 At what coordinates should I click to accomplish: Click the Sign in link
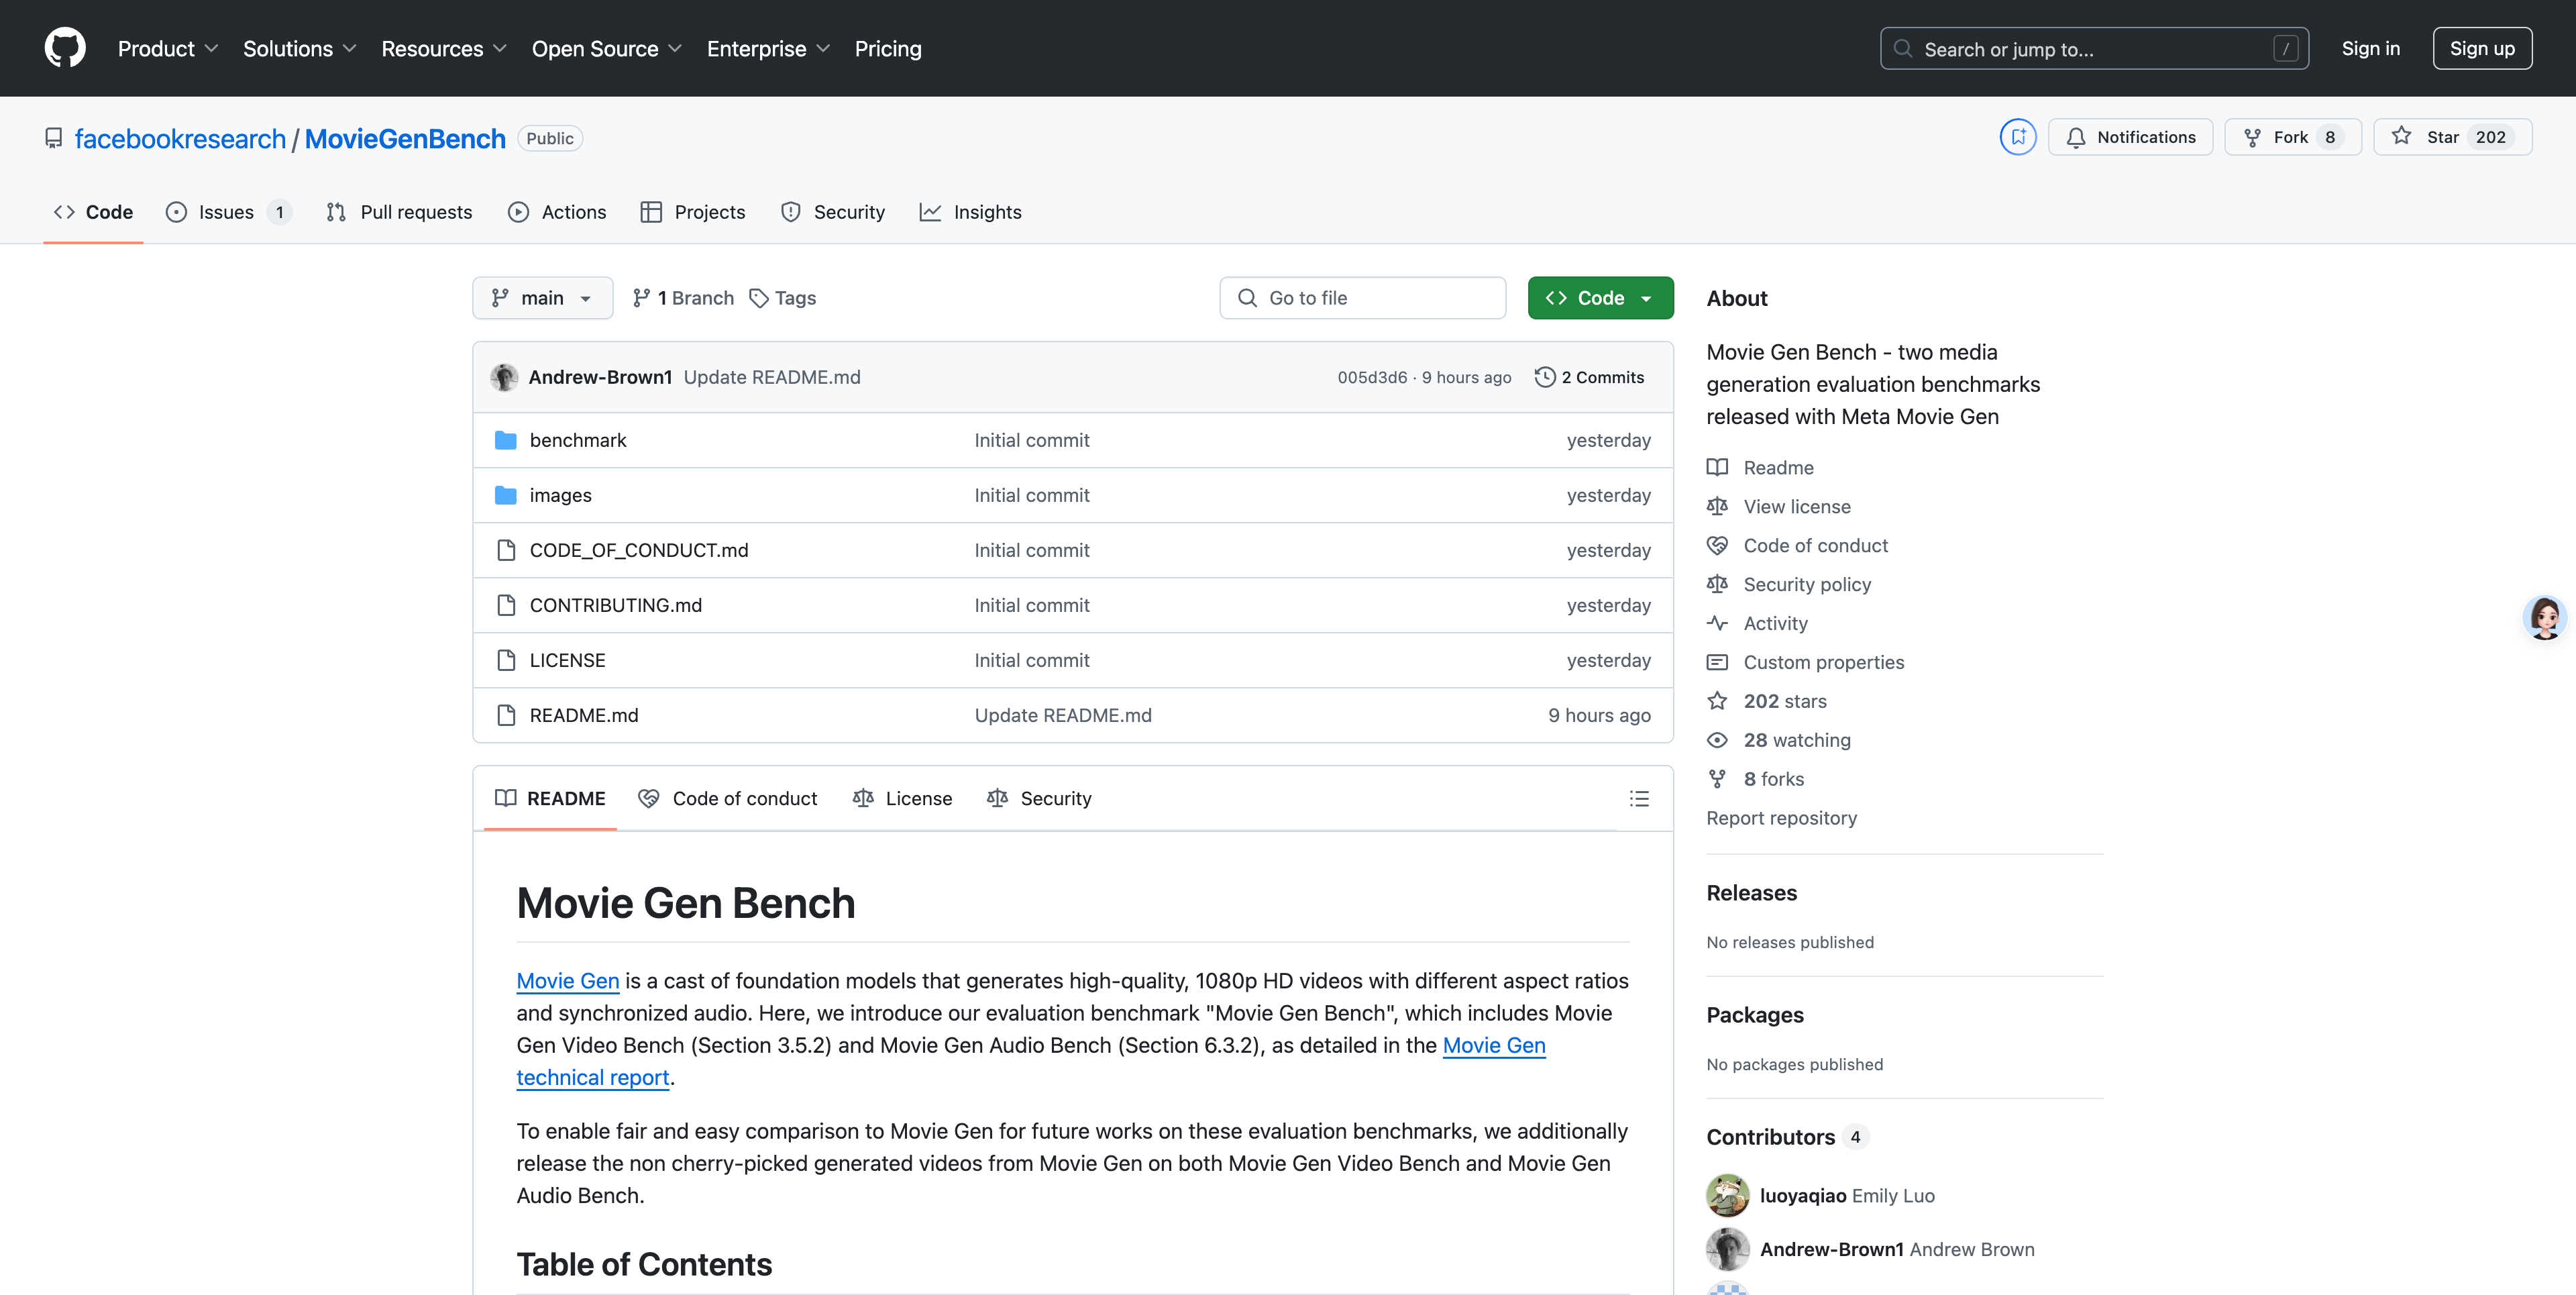2370,48
